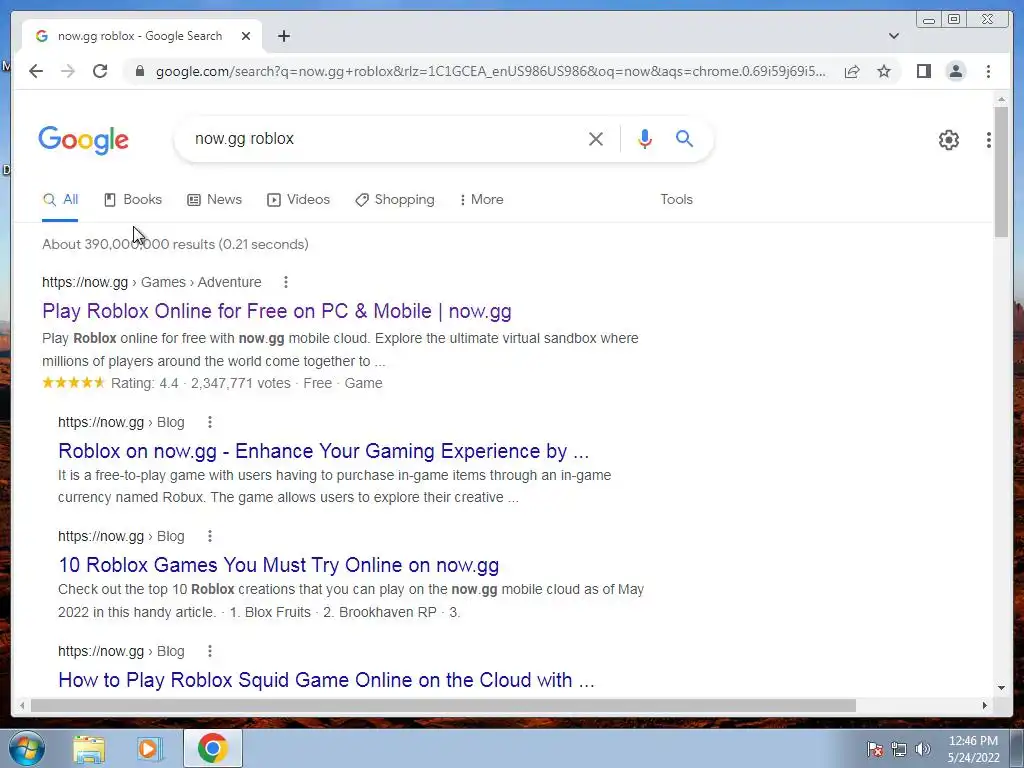Open options for the Squid Game result
Screen dimensions: 1024x768
coord(210,651)
